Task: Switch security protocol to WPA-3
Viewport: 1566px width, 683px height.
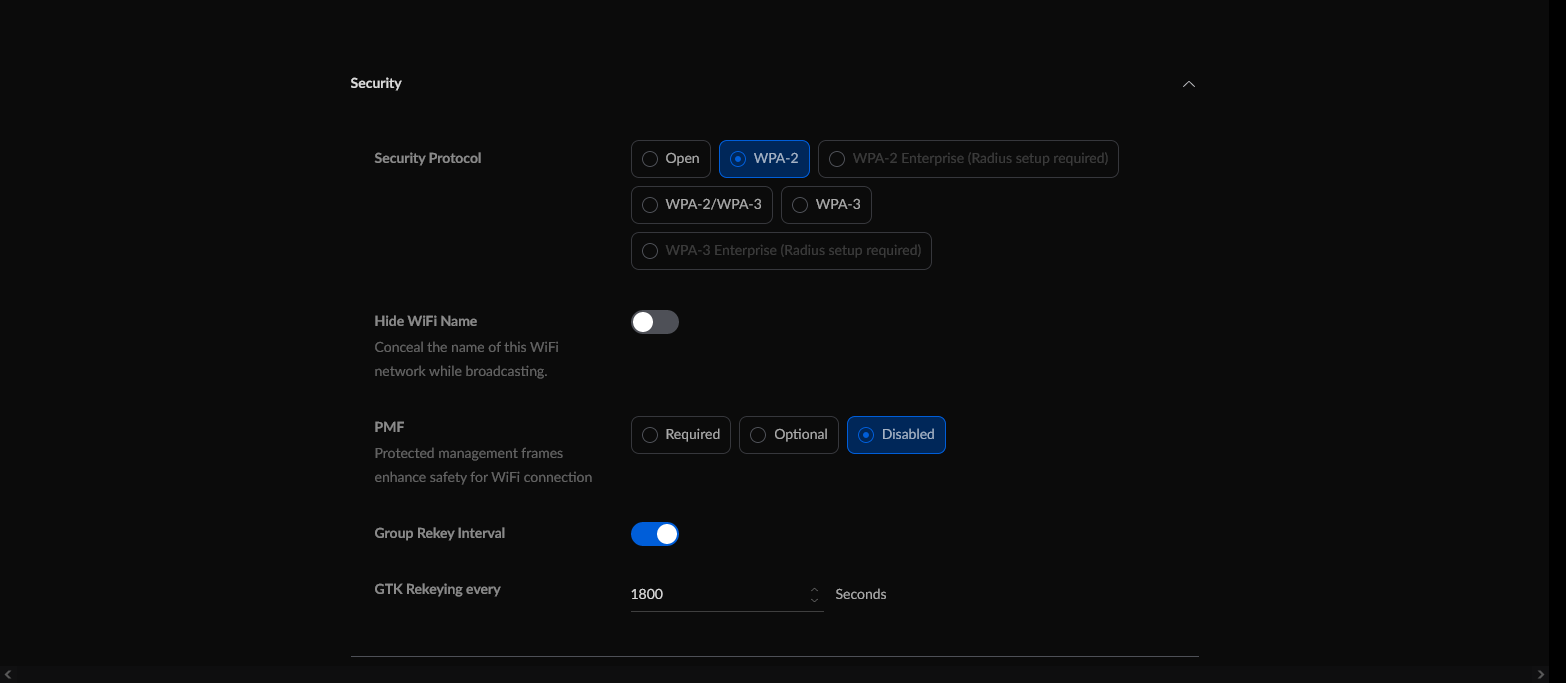Action: click(826, 205)
